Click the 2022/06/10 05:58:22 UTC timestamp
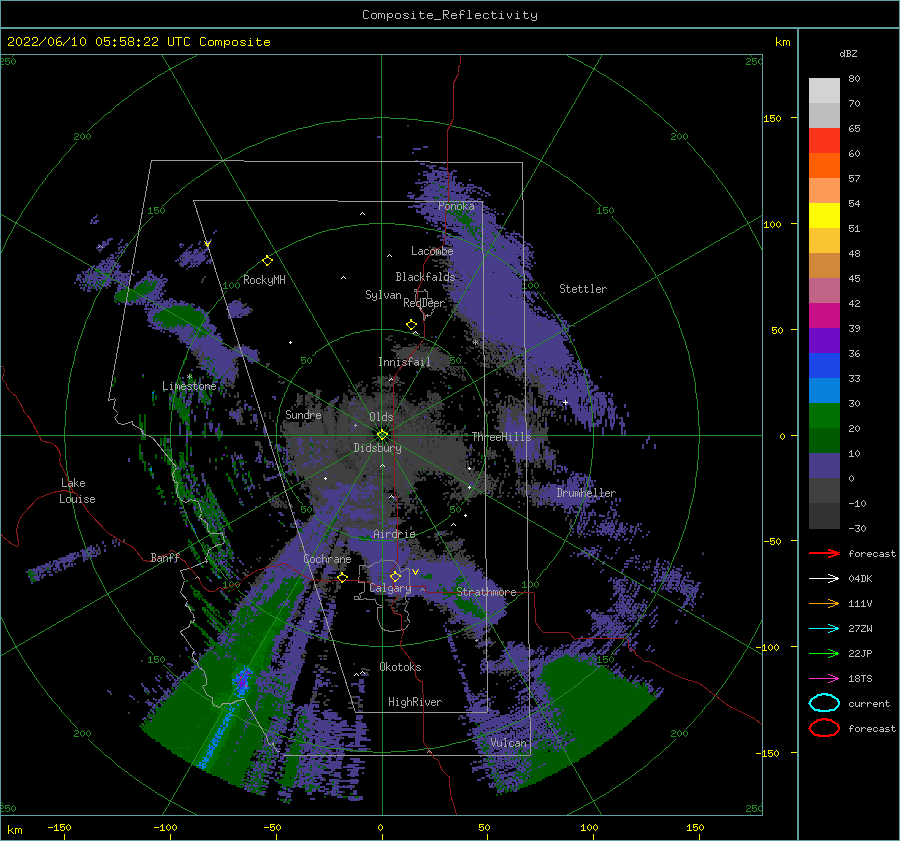The image size is (900, 841). pyautogui.click(x=138, y=42)
